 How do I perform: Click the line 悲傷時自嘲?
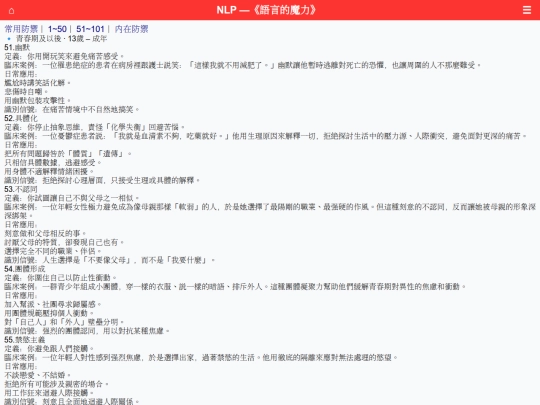(x=26, y=92)
